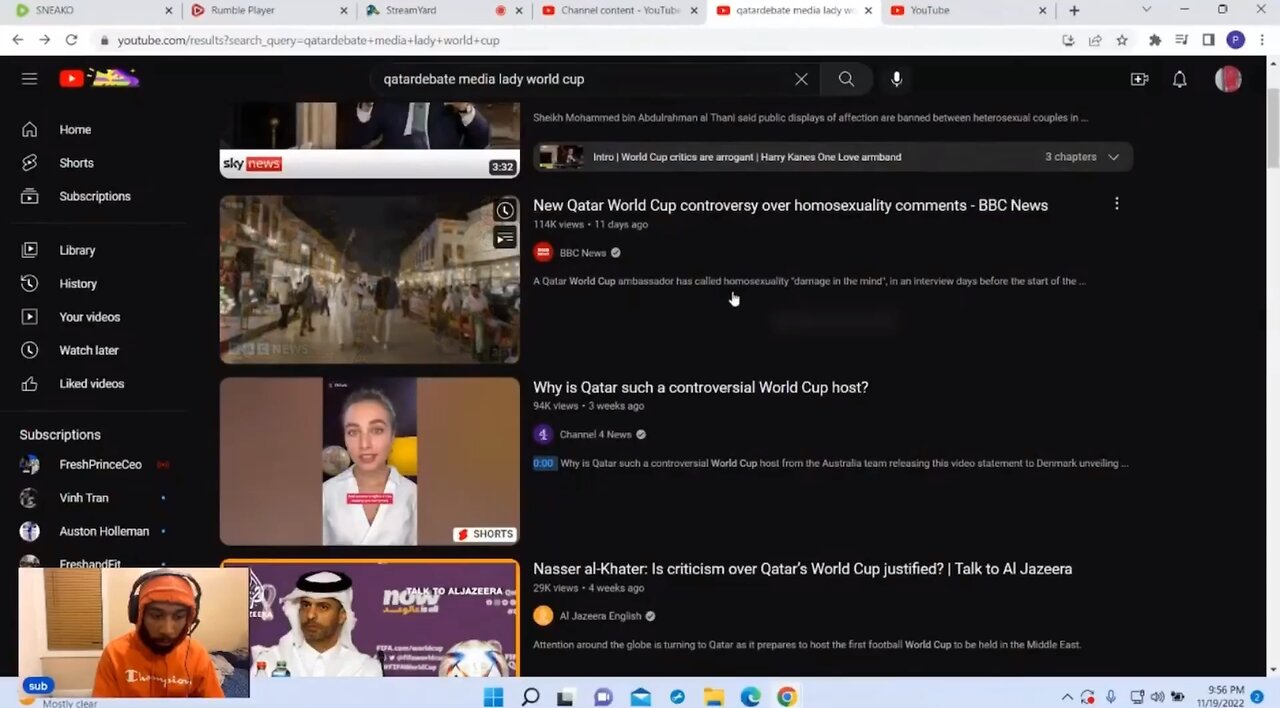Screen dimensions: 1280x708
Task: Open the BBC News street scene thumbnail
Action: tap(369, 279)
